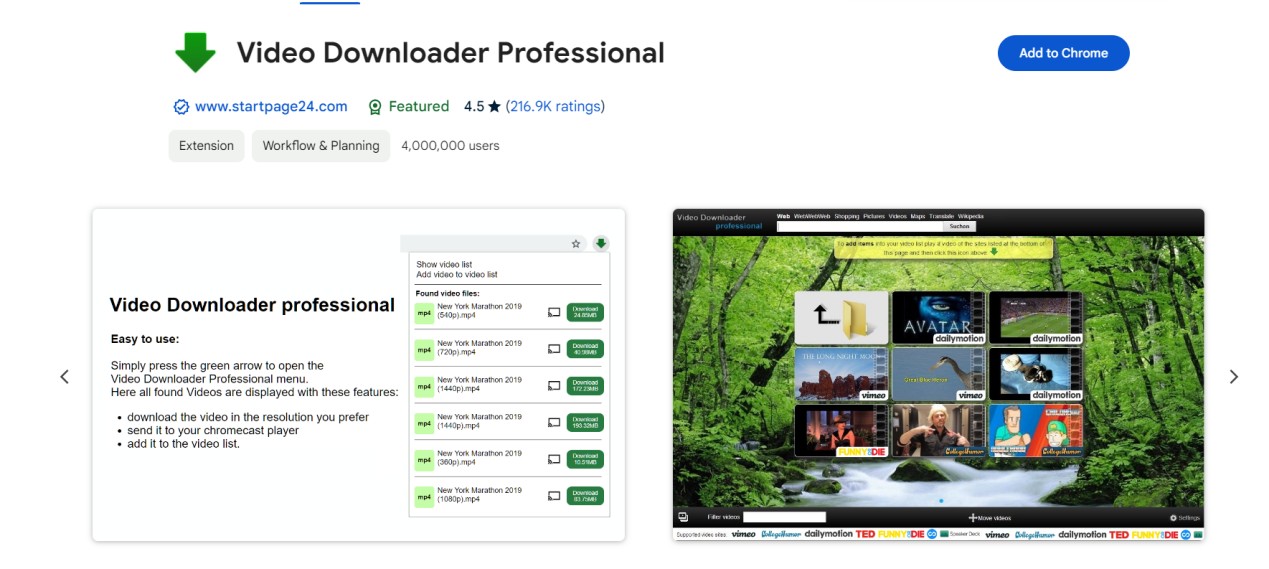Go to previous screenshot with left chevron
Viewport: 1269px width, 569px height.
pos(65,377)
